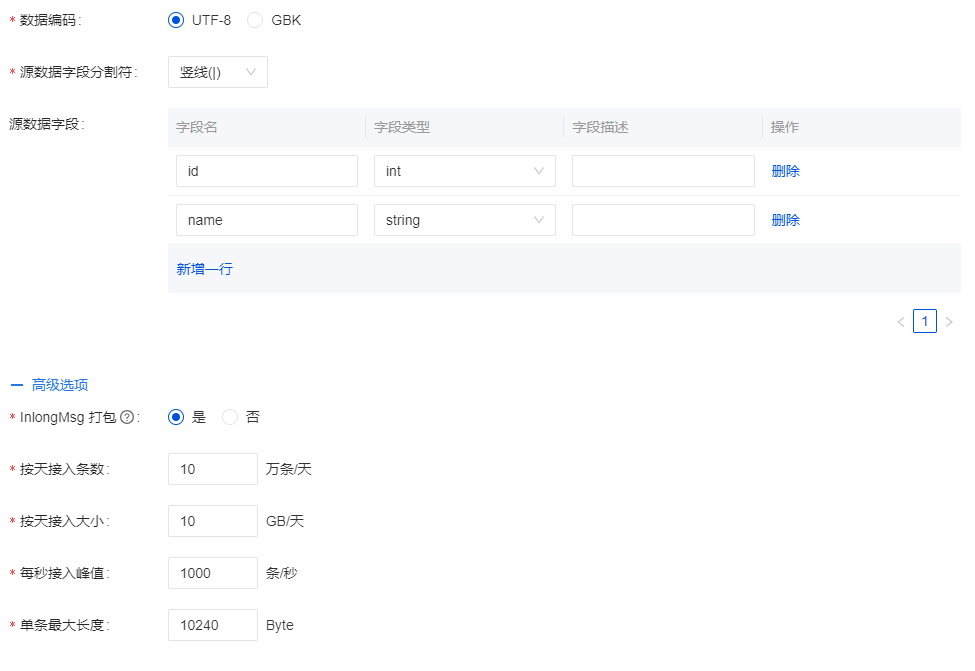Screen dimensions: 975x671
Task: Delete the name field row
Action: point(785,220)
